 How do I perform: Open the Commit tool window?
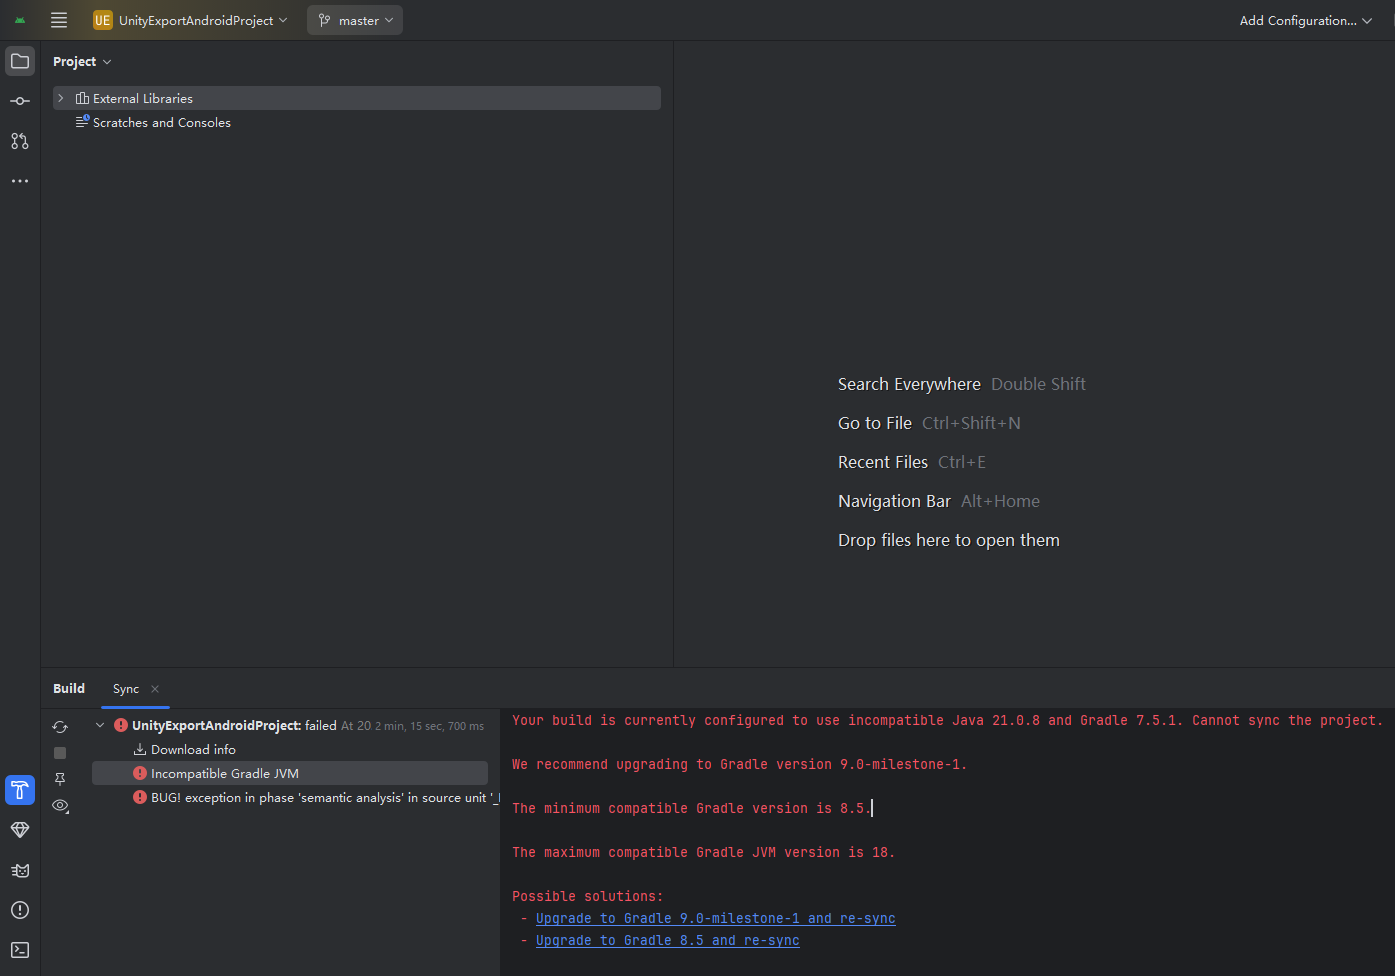[x=20, y=101]
